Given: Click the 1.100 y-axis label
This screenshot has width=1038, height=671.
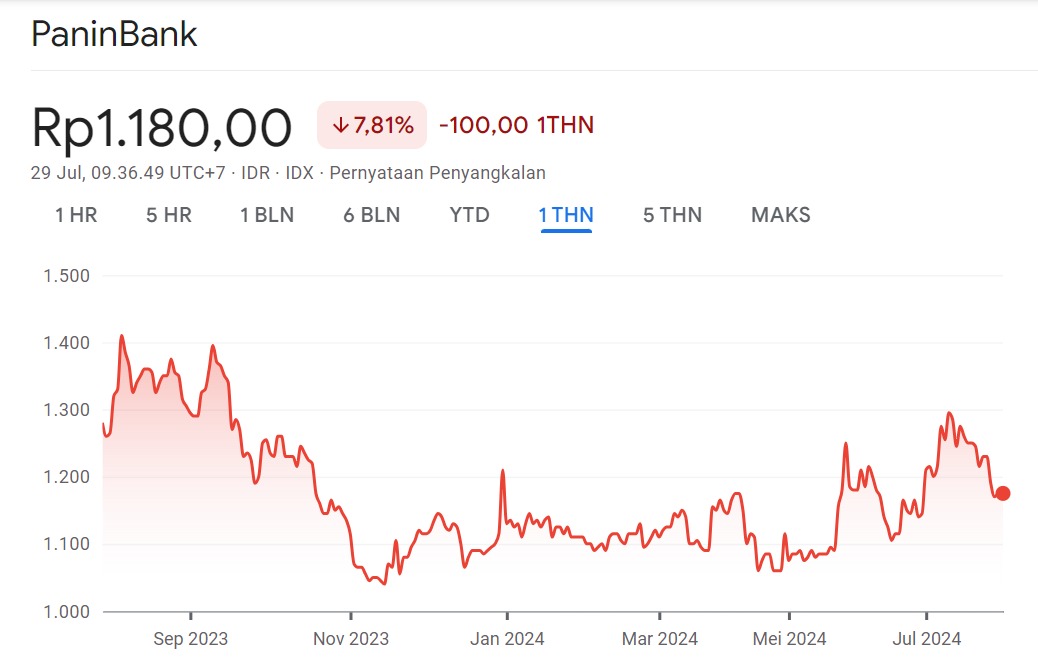Looking at the screenshot, I should click(x=66, y=544).
